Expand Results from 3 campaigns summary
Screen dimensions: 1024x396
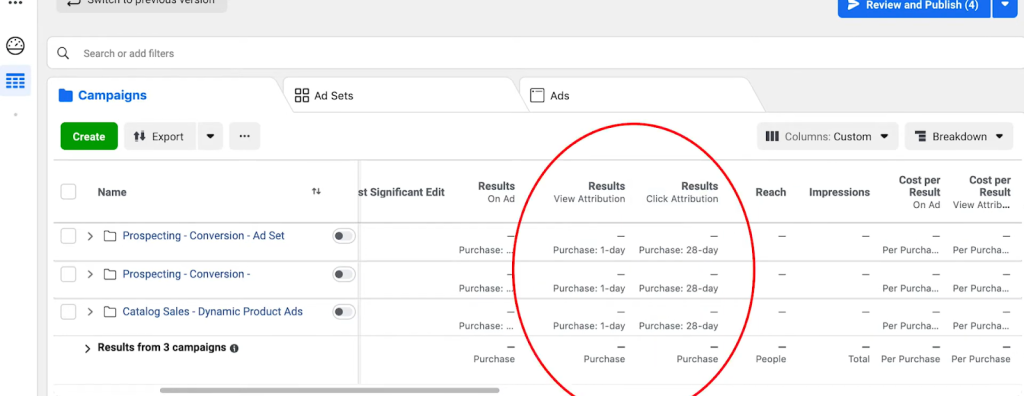click(88, 349)
